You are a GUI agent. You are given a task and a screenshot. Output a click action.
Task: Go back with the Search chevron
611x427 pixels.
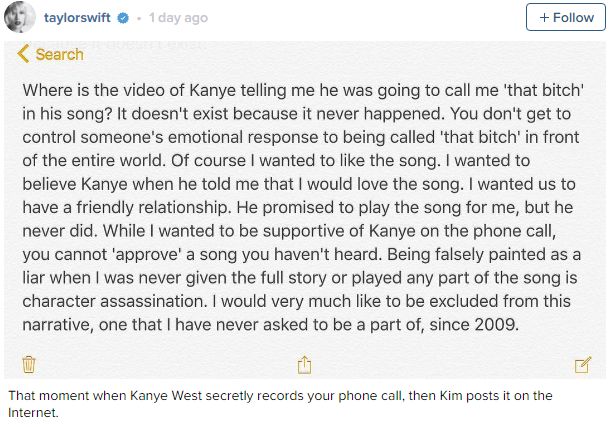[x=23, y=54]
